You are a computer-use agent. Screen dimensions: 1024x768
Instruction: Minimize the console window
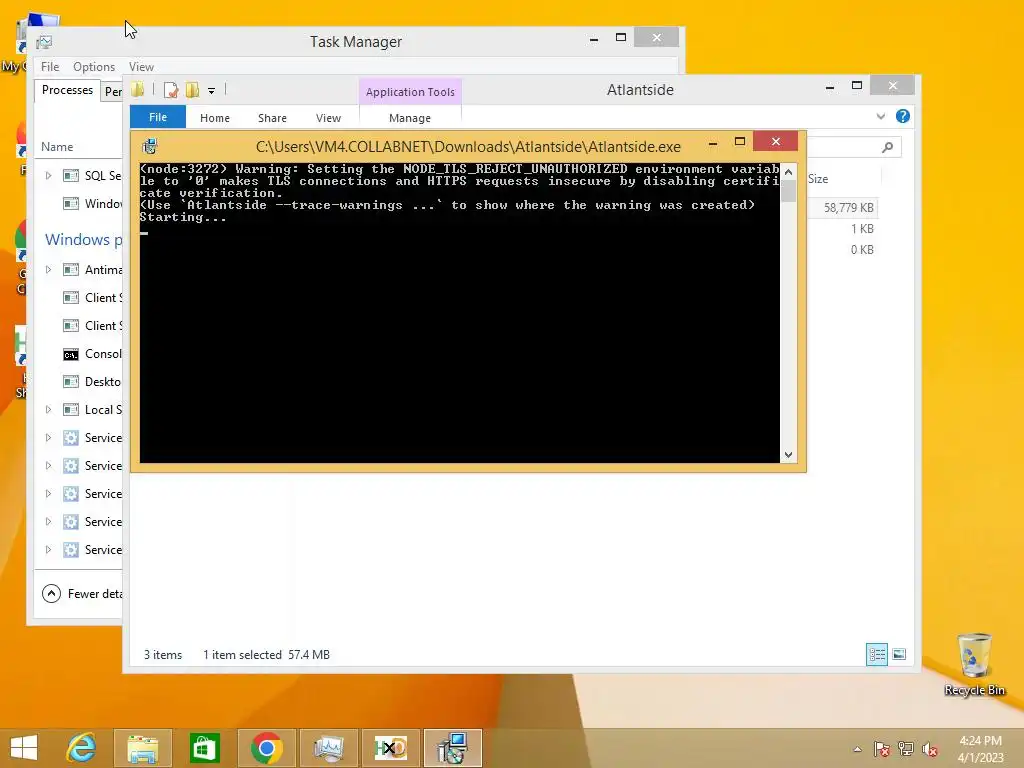(713, 142)
